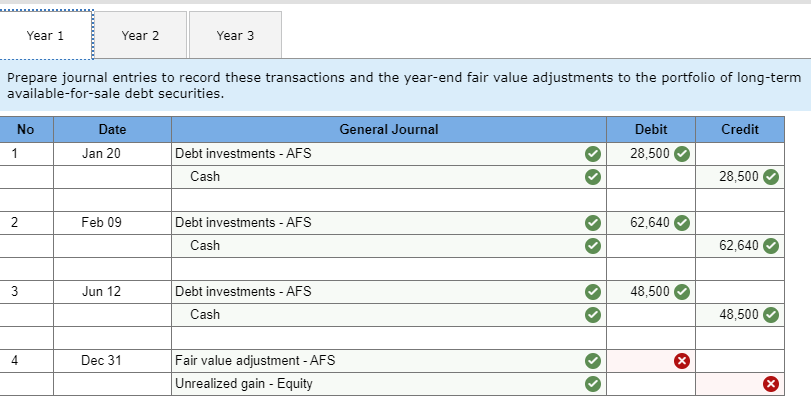811x405 pixels.
Task: Click the Debit column header
Action: (651, 130)
